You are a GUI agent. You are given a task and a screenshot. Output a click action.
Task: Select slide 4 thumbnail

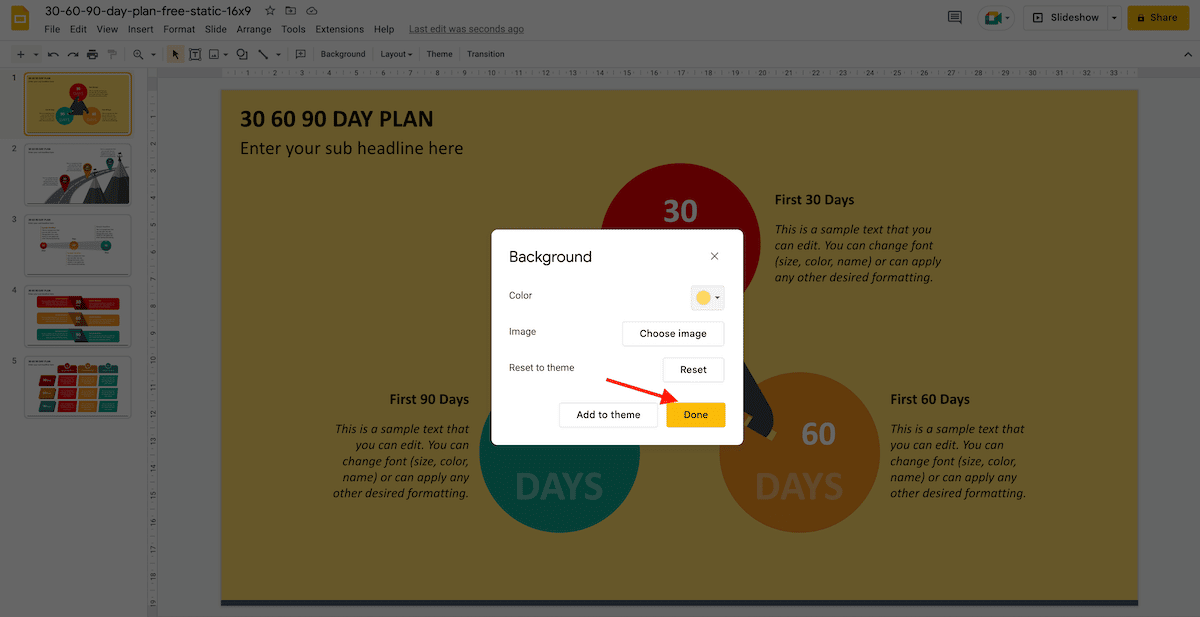pos(78,316)
